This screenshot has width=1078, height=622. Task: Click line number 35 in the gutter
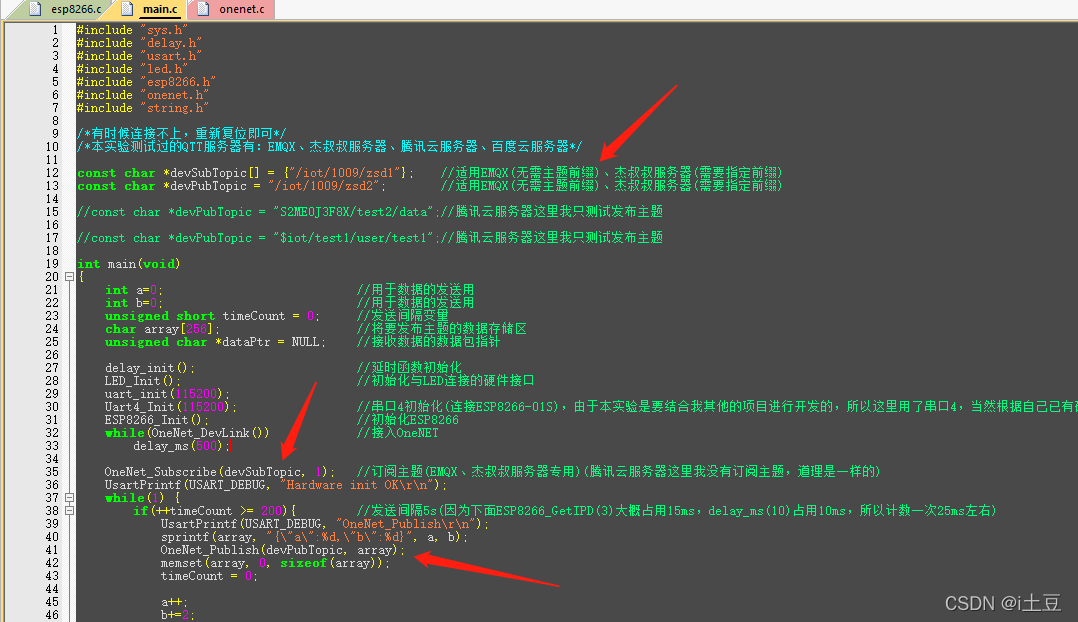click(x=52, y=471)
